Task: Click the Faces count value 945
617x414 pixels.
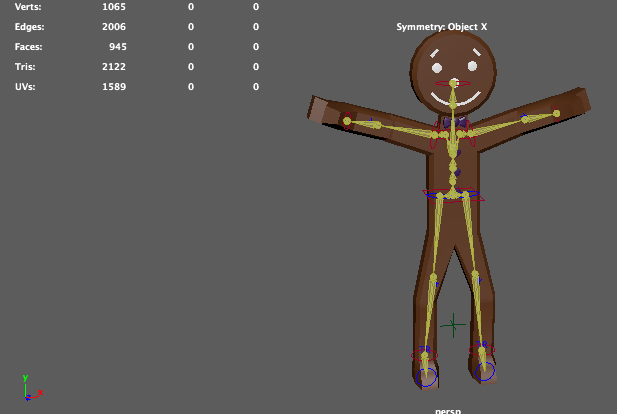Action: pos(118,47)
